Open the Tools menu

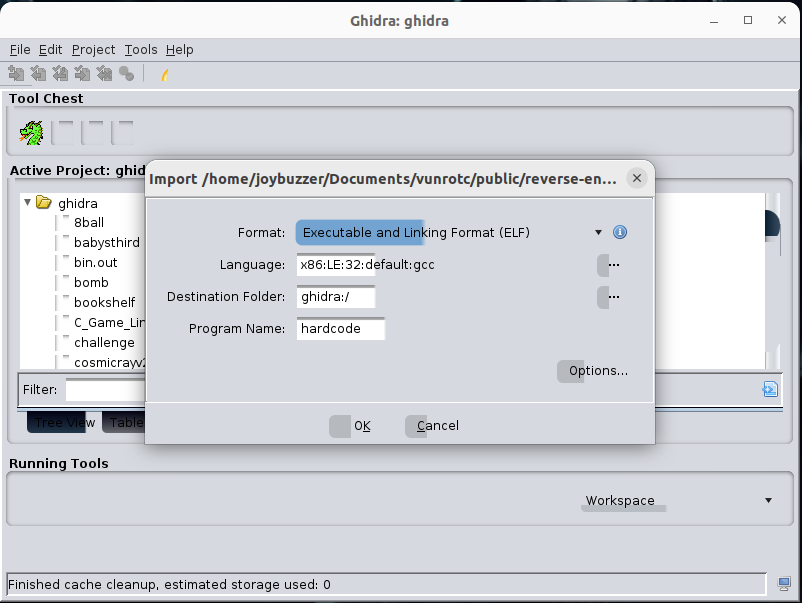(x=141, y=50)
